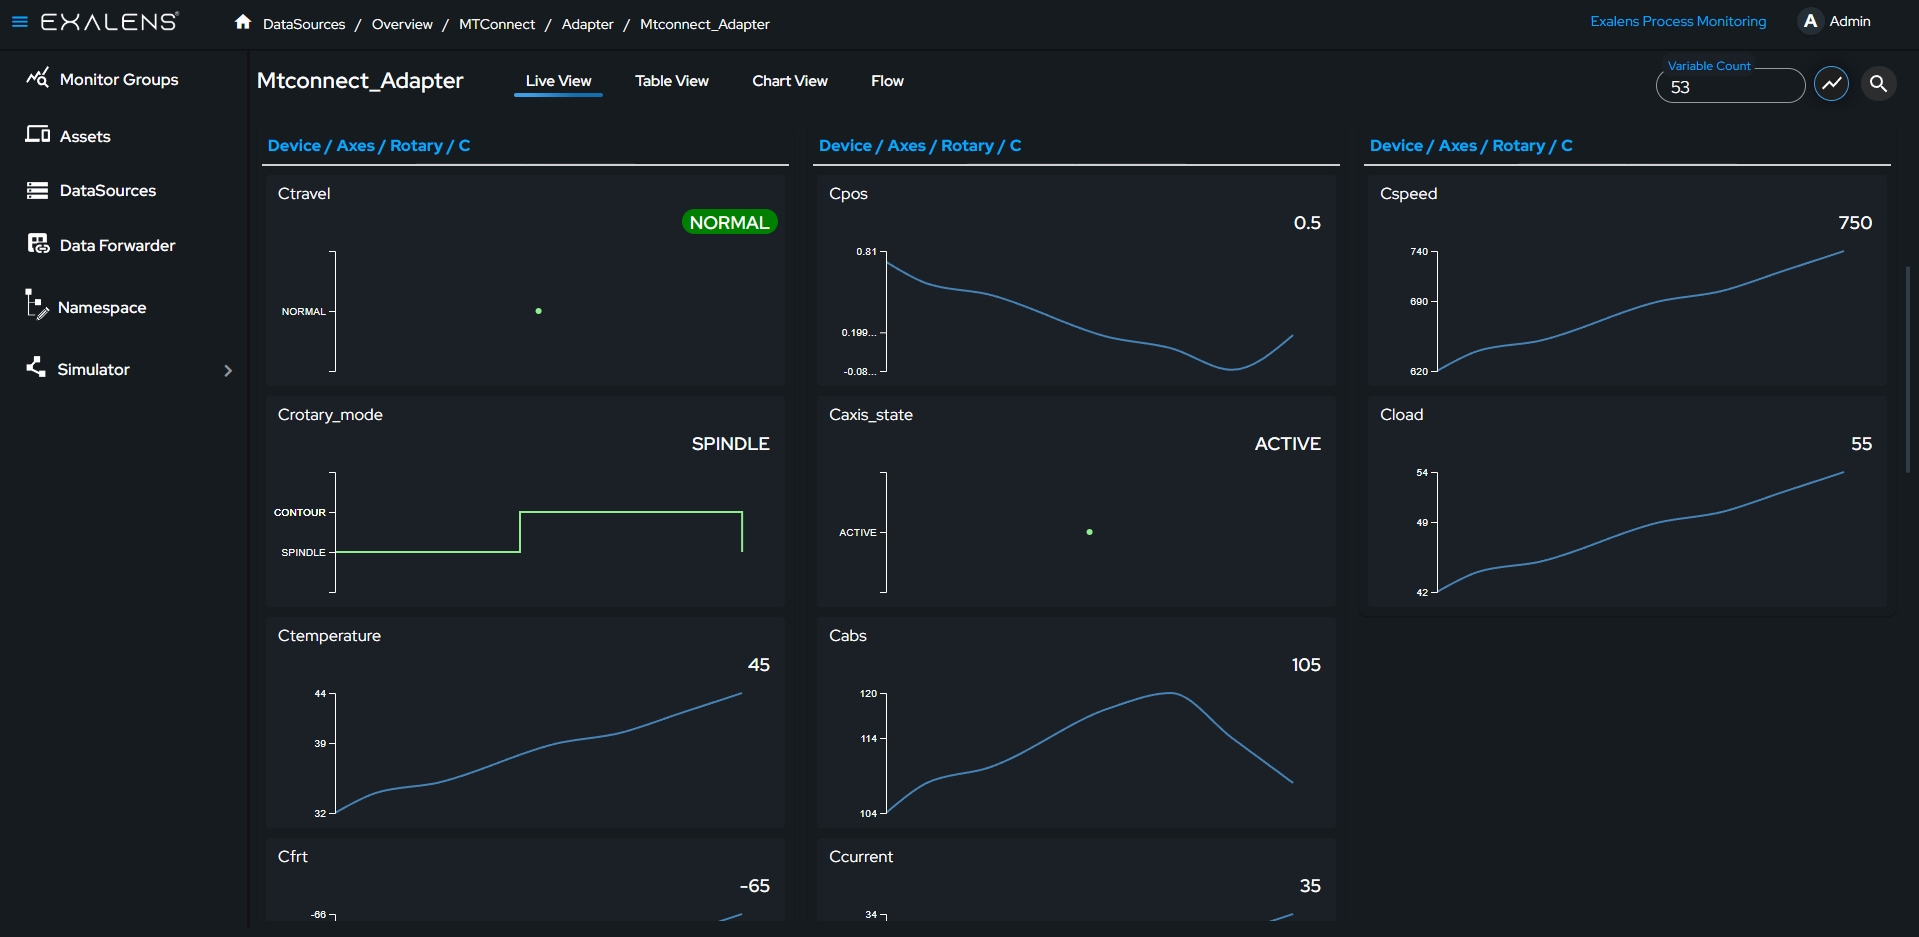Click the Monitor Groups sidebar icon
Viewport: 1919px width, 937px height.
pyautogui.click(x=37, y=78)
